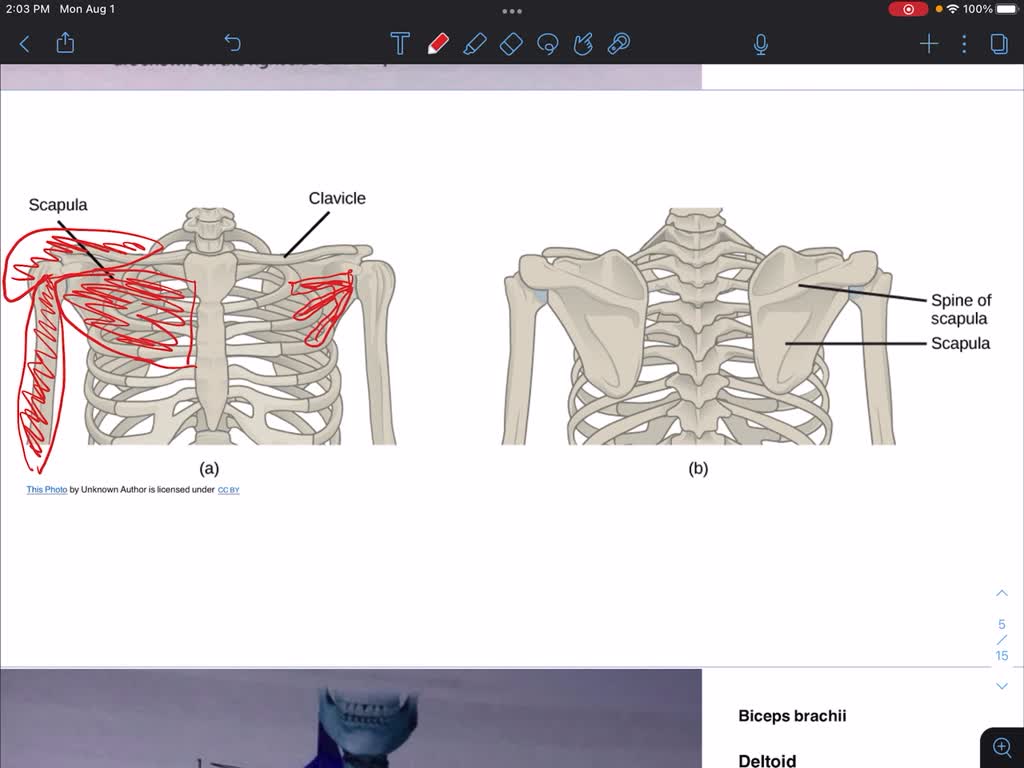Screen dimensions: 1024x768
Task: Open the three-dot options menu
Action: pyautogui.click(x=963, y=43)
